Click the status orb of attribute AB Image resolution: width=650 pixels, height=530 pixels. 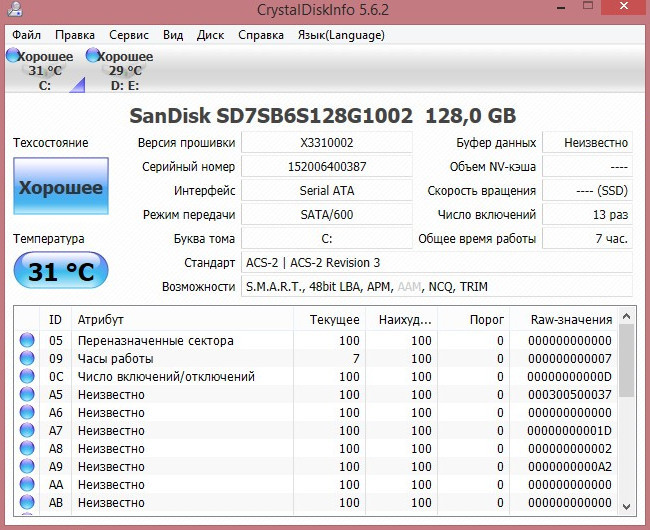pyautogui.click(x=27, y=502)
